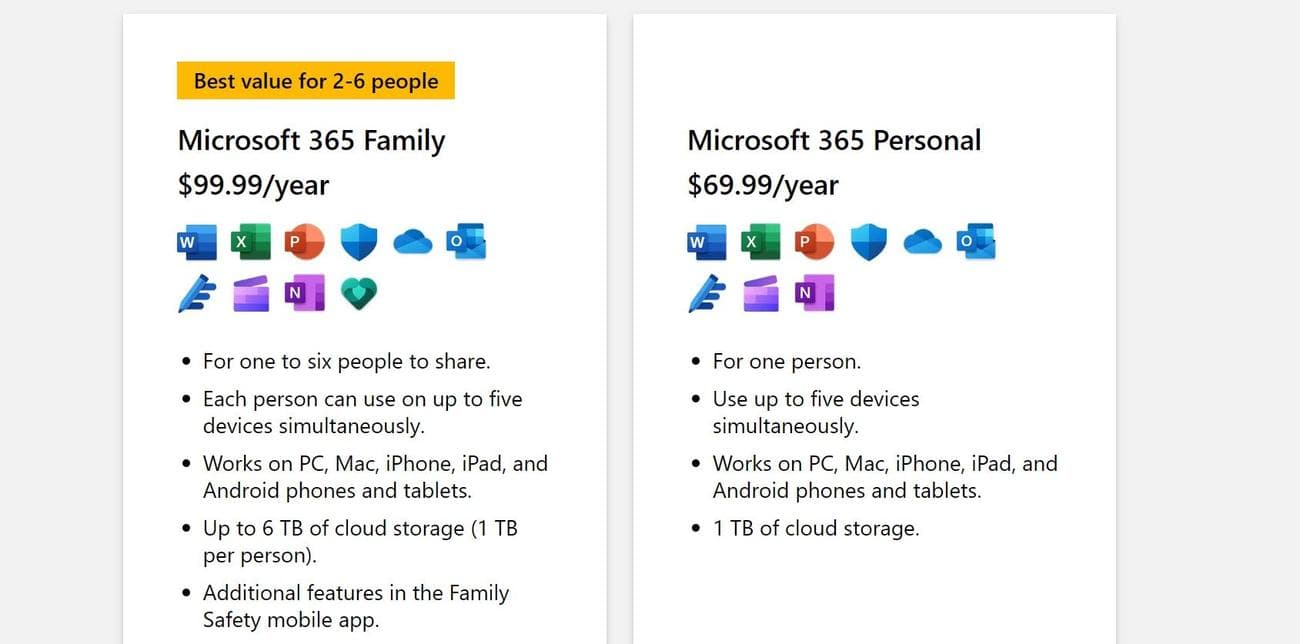
Task: Click the Microsoft 365 Family heading
Action: coord(311,140)
